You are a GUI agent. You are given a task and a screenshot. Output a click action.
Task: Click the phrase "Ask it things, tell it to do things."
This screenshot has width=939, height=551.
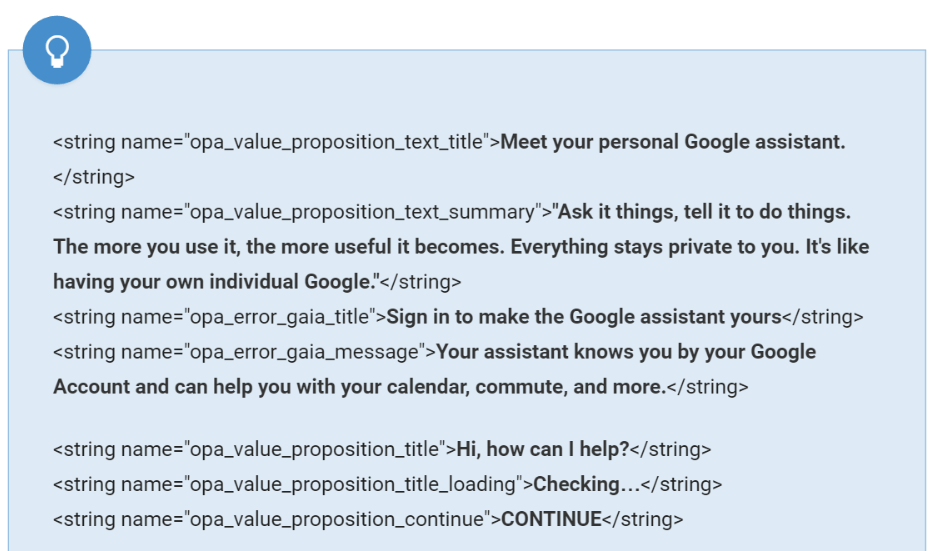pos(704,212)
